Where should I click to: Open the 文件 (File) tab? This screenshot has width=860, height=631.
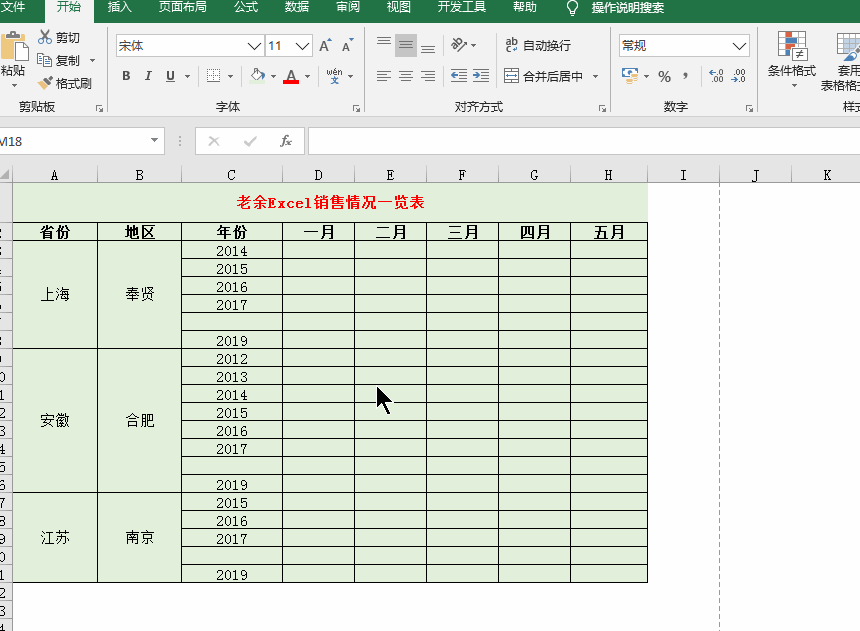[13, 7]
